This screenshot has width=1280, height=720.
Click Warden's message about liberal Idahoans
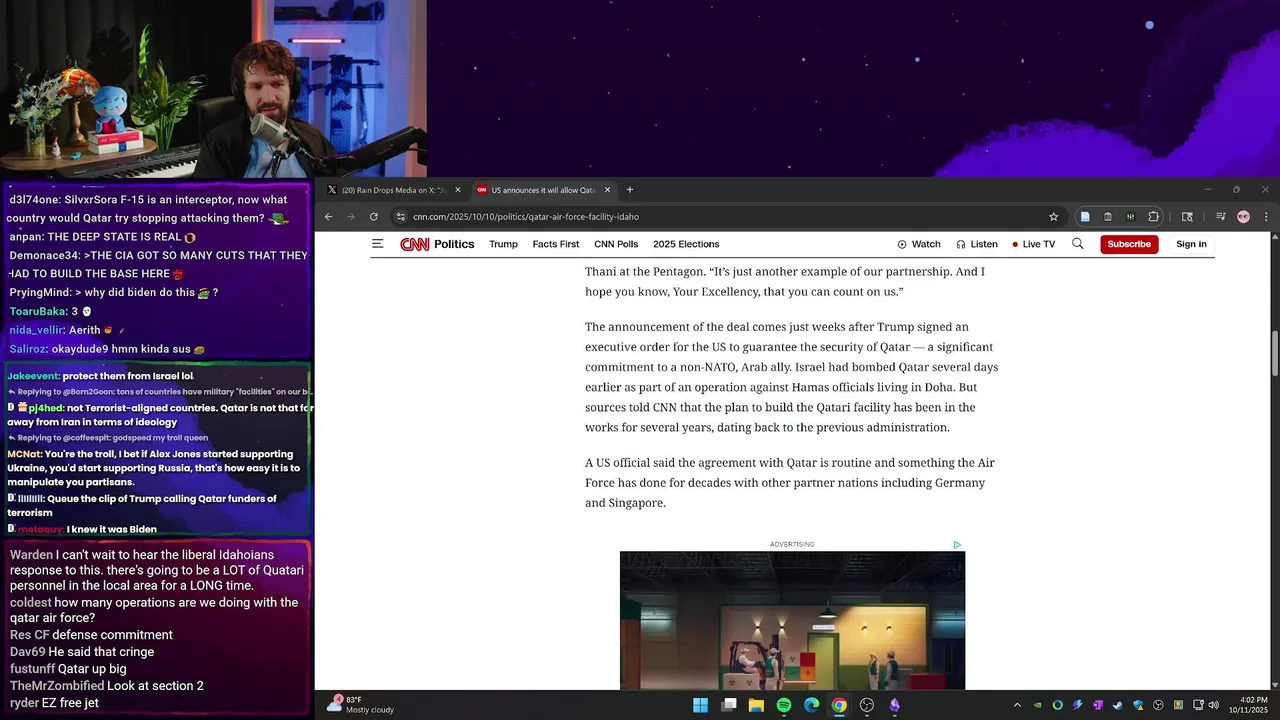point(157,570)
